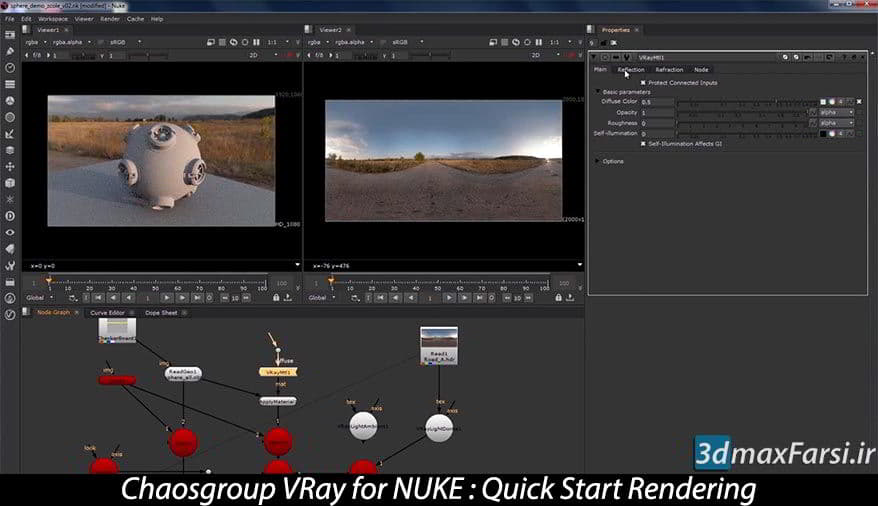Open Opacity alpha channel dropdown

(x=837, y=113)
